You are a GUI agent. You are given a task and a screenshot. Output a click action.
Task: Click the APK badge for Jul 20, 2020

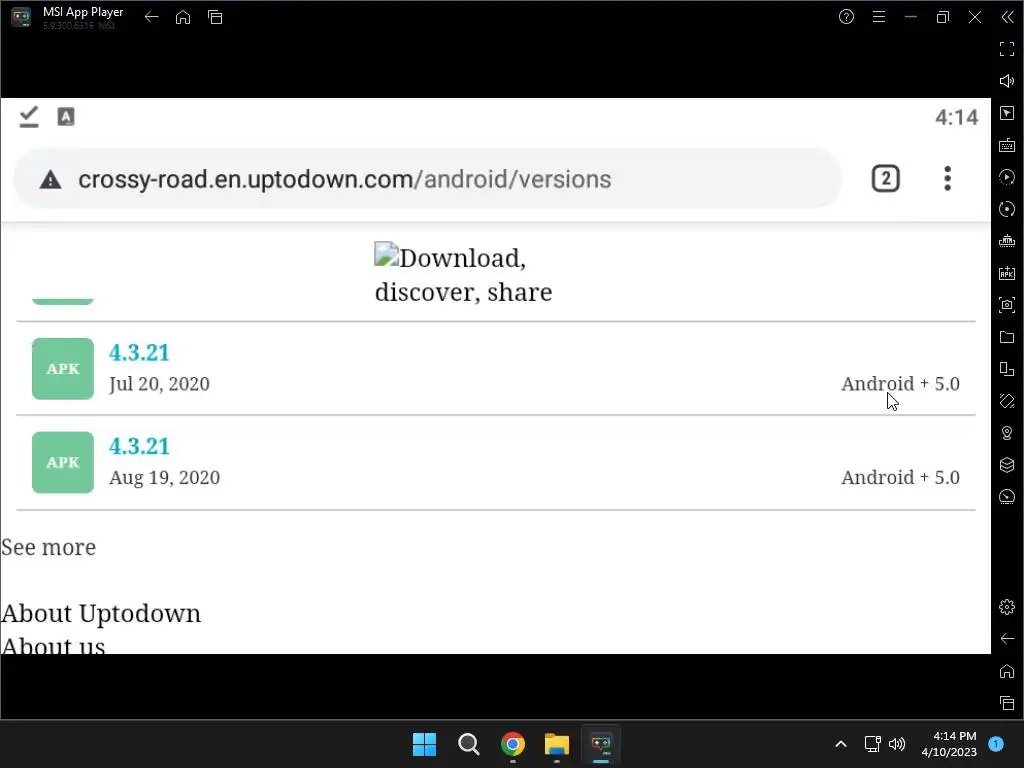click(x=63, y=368)
